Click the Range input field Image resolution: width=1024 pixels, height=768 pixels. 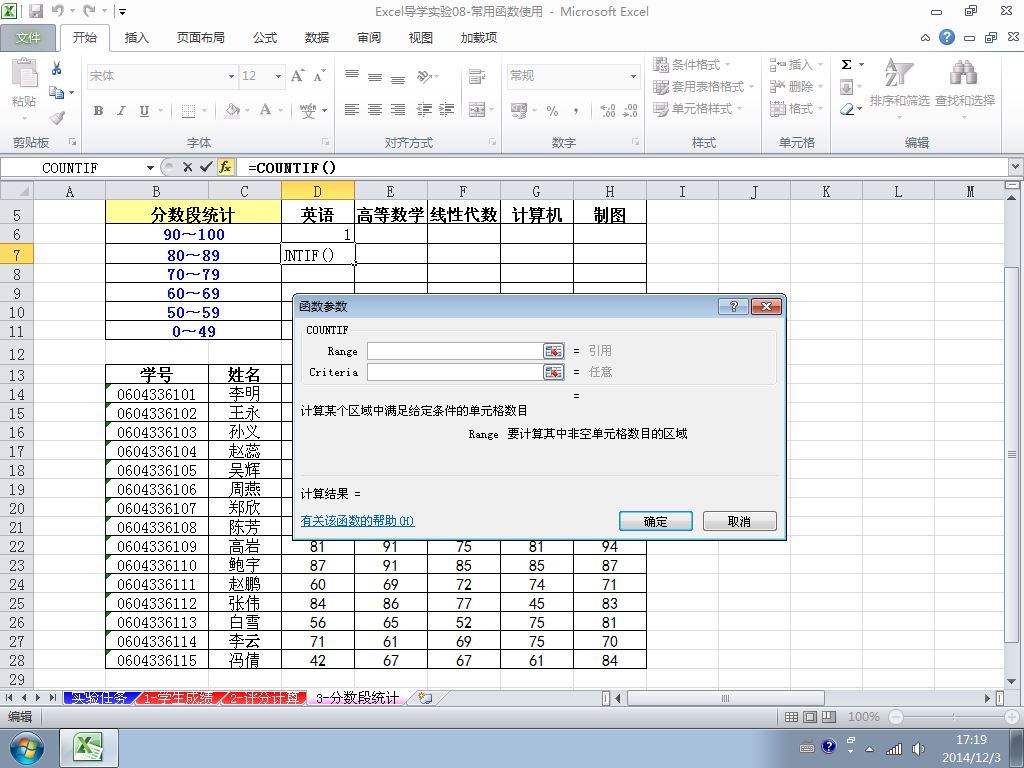click(x=455, y=351)
